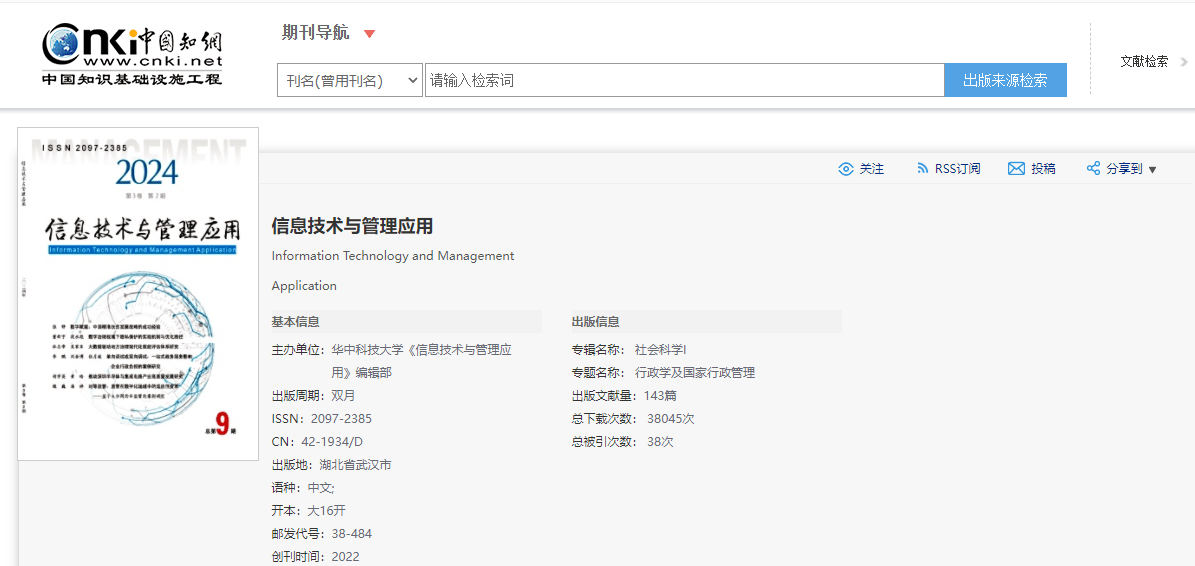Screen dimensions: 1195x566
Task: Select 出版文献量 value 143篇
Action: [x=660, y=396]
